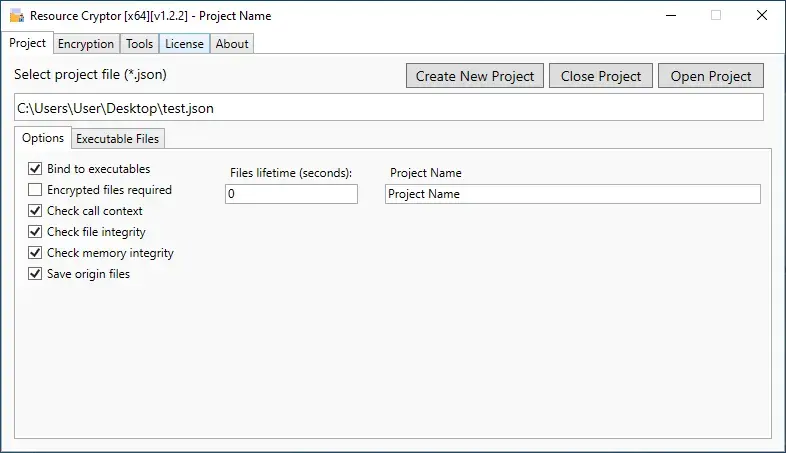Open the Tools tab
The height and width of the screenshot is (453, 786).
(x=139, y=44)
